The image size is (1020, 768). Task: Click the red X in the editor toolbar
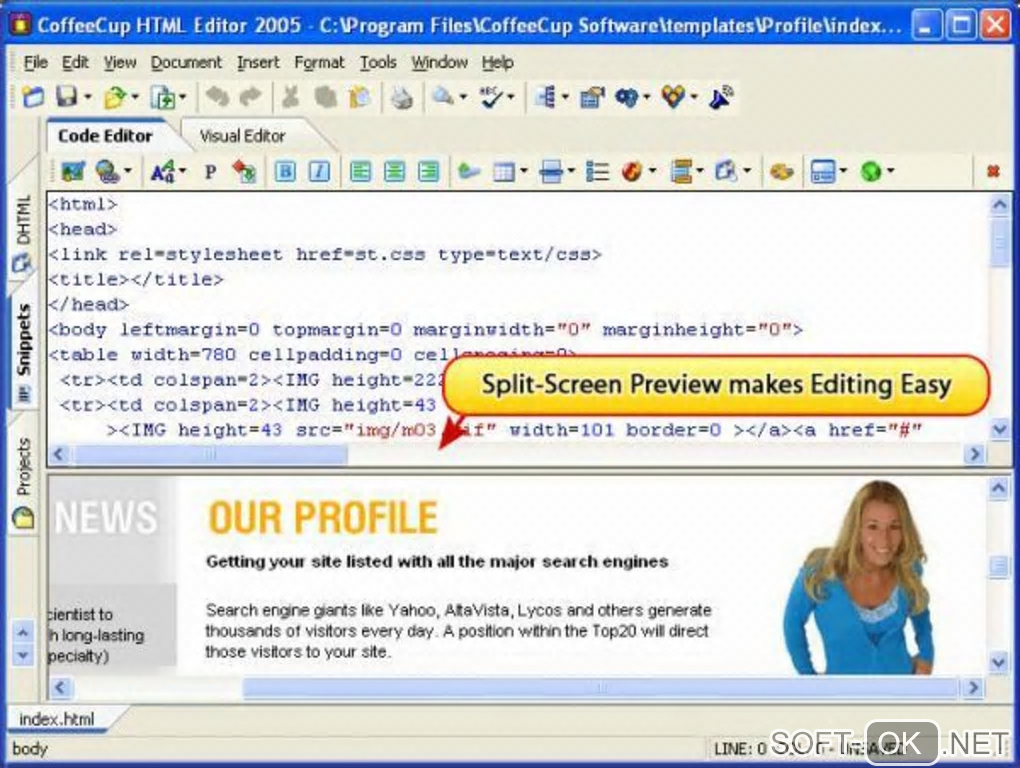tap(993, 171)
